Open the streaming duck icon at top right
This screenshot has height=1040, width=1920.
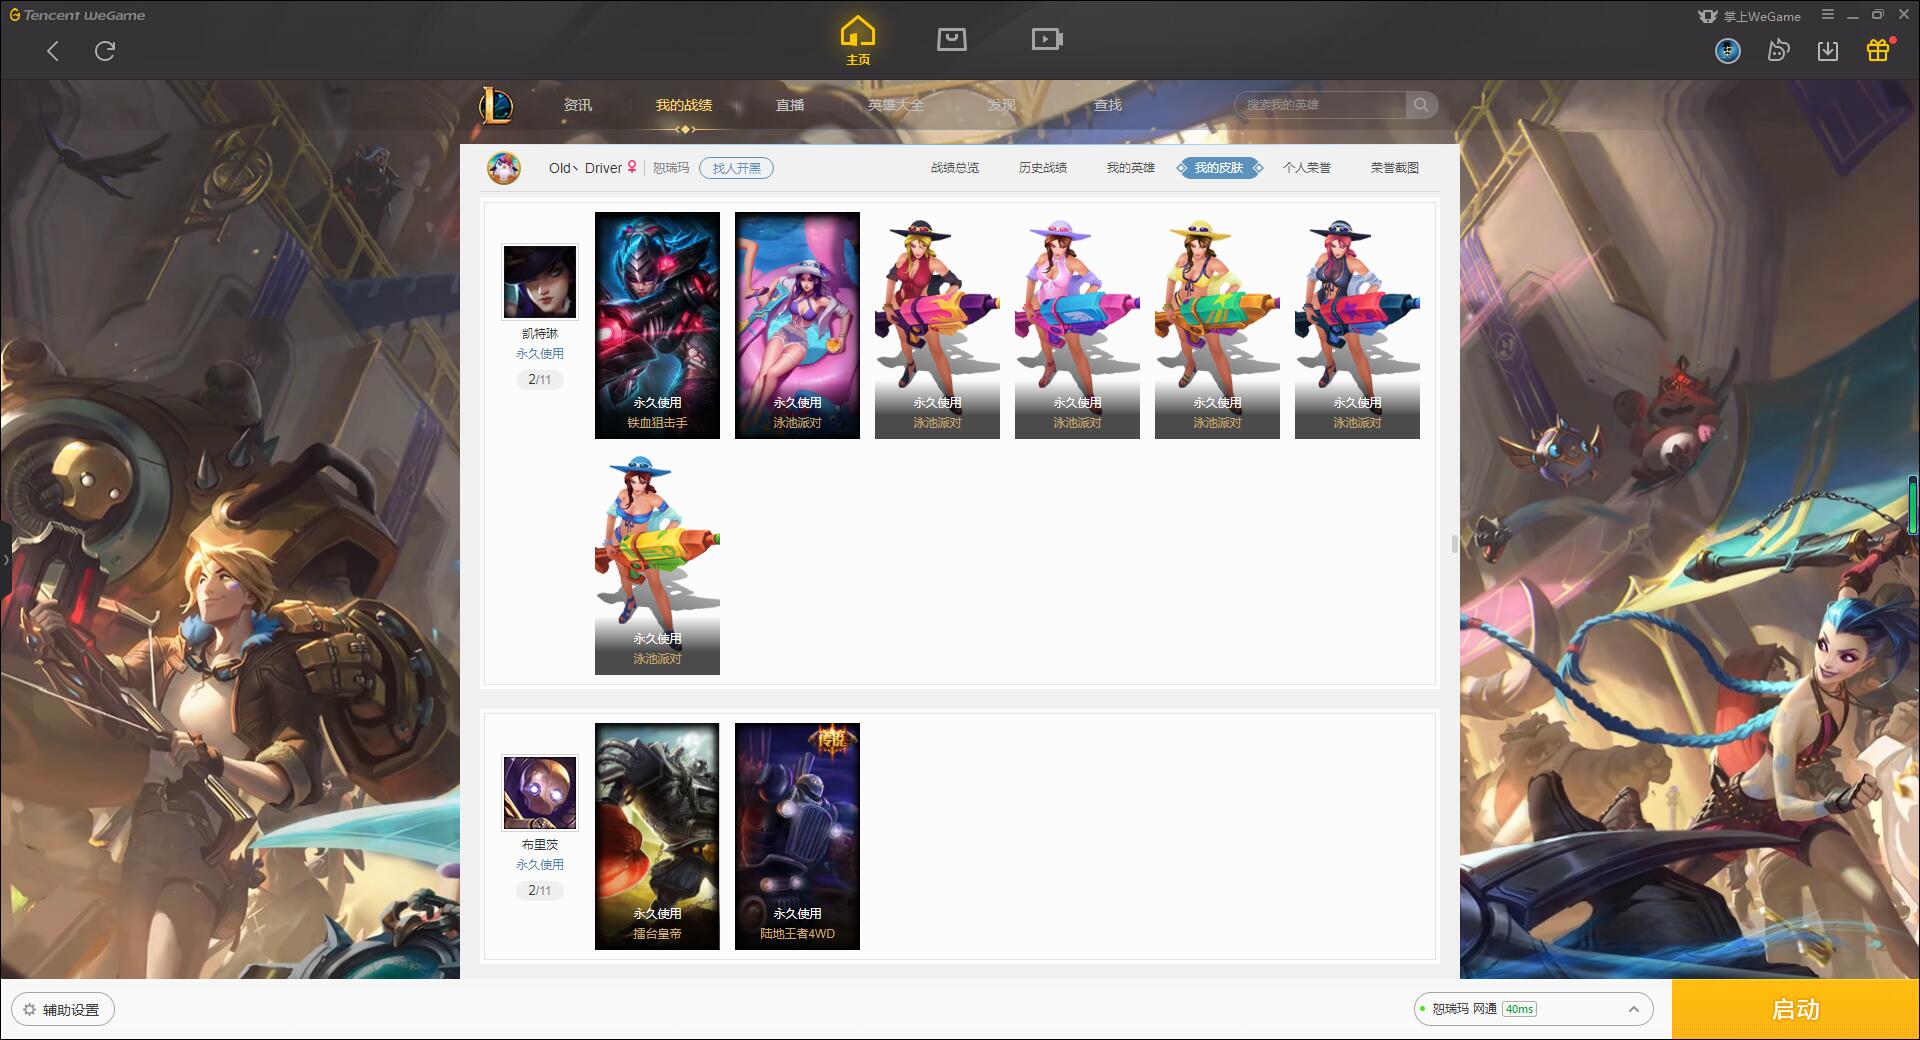point(1778,50)
